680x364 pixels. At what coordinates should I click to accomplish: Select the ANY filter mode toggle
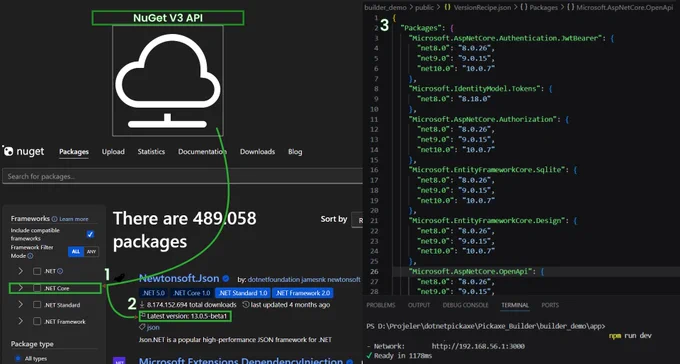92,252
